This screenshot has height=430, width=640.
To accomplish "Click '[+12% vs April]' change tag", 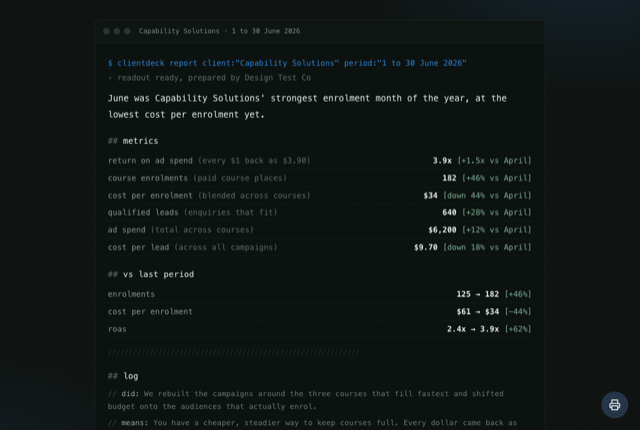I will [x=497, y=230].
